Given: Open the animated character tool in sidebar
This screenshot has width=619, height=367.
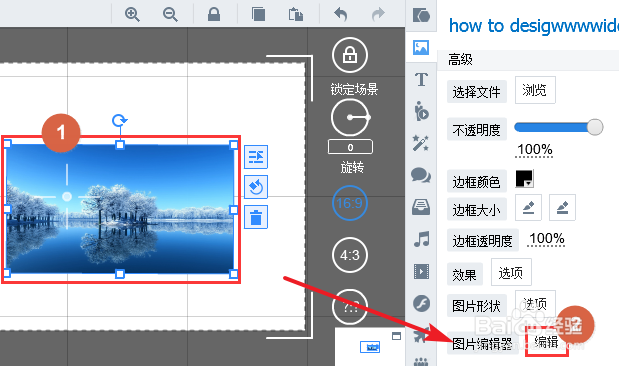Looking at the screenshot, I should [x=421, y=111].
